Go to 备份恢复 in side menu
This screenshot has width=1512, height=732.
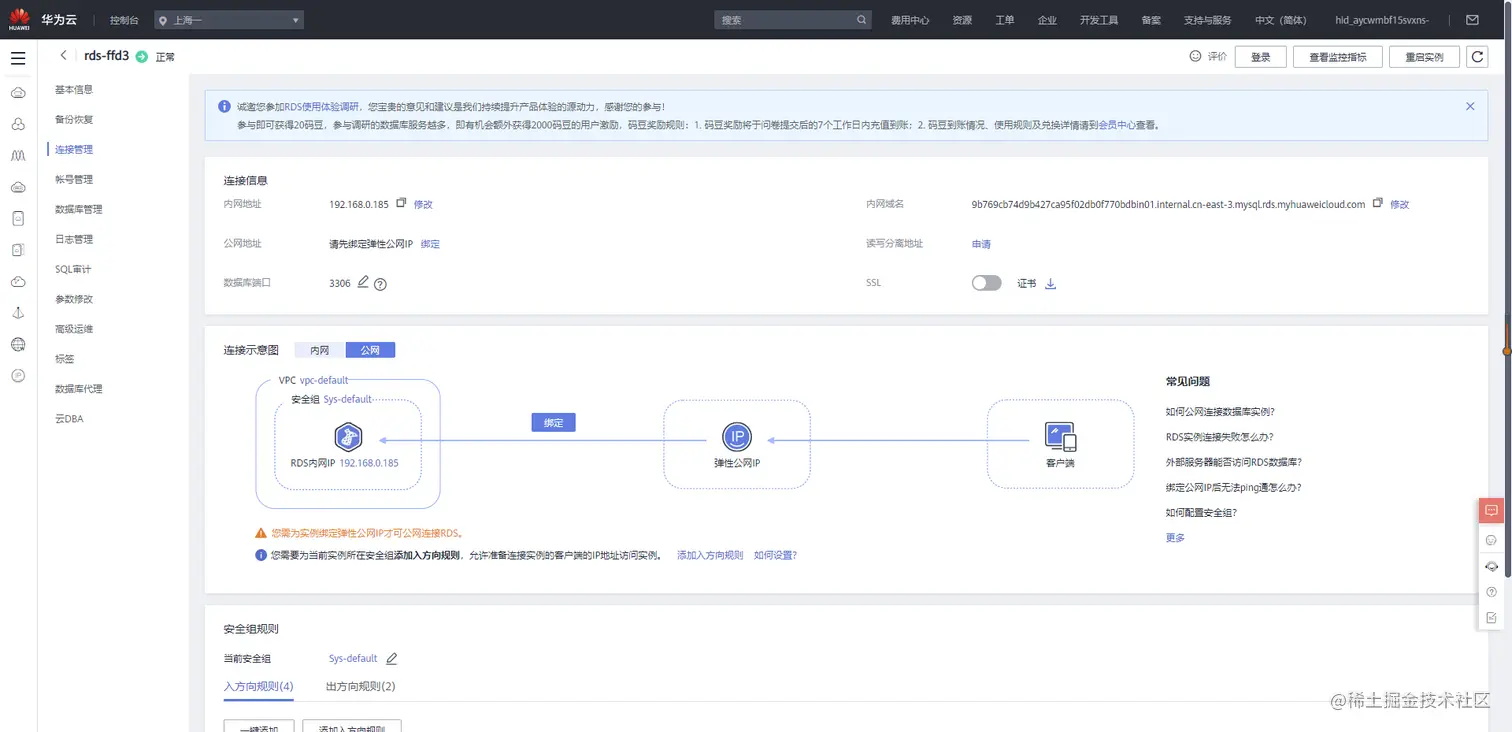(x=74, y=119)
